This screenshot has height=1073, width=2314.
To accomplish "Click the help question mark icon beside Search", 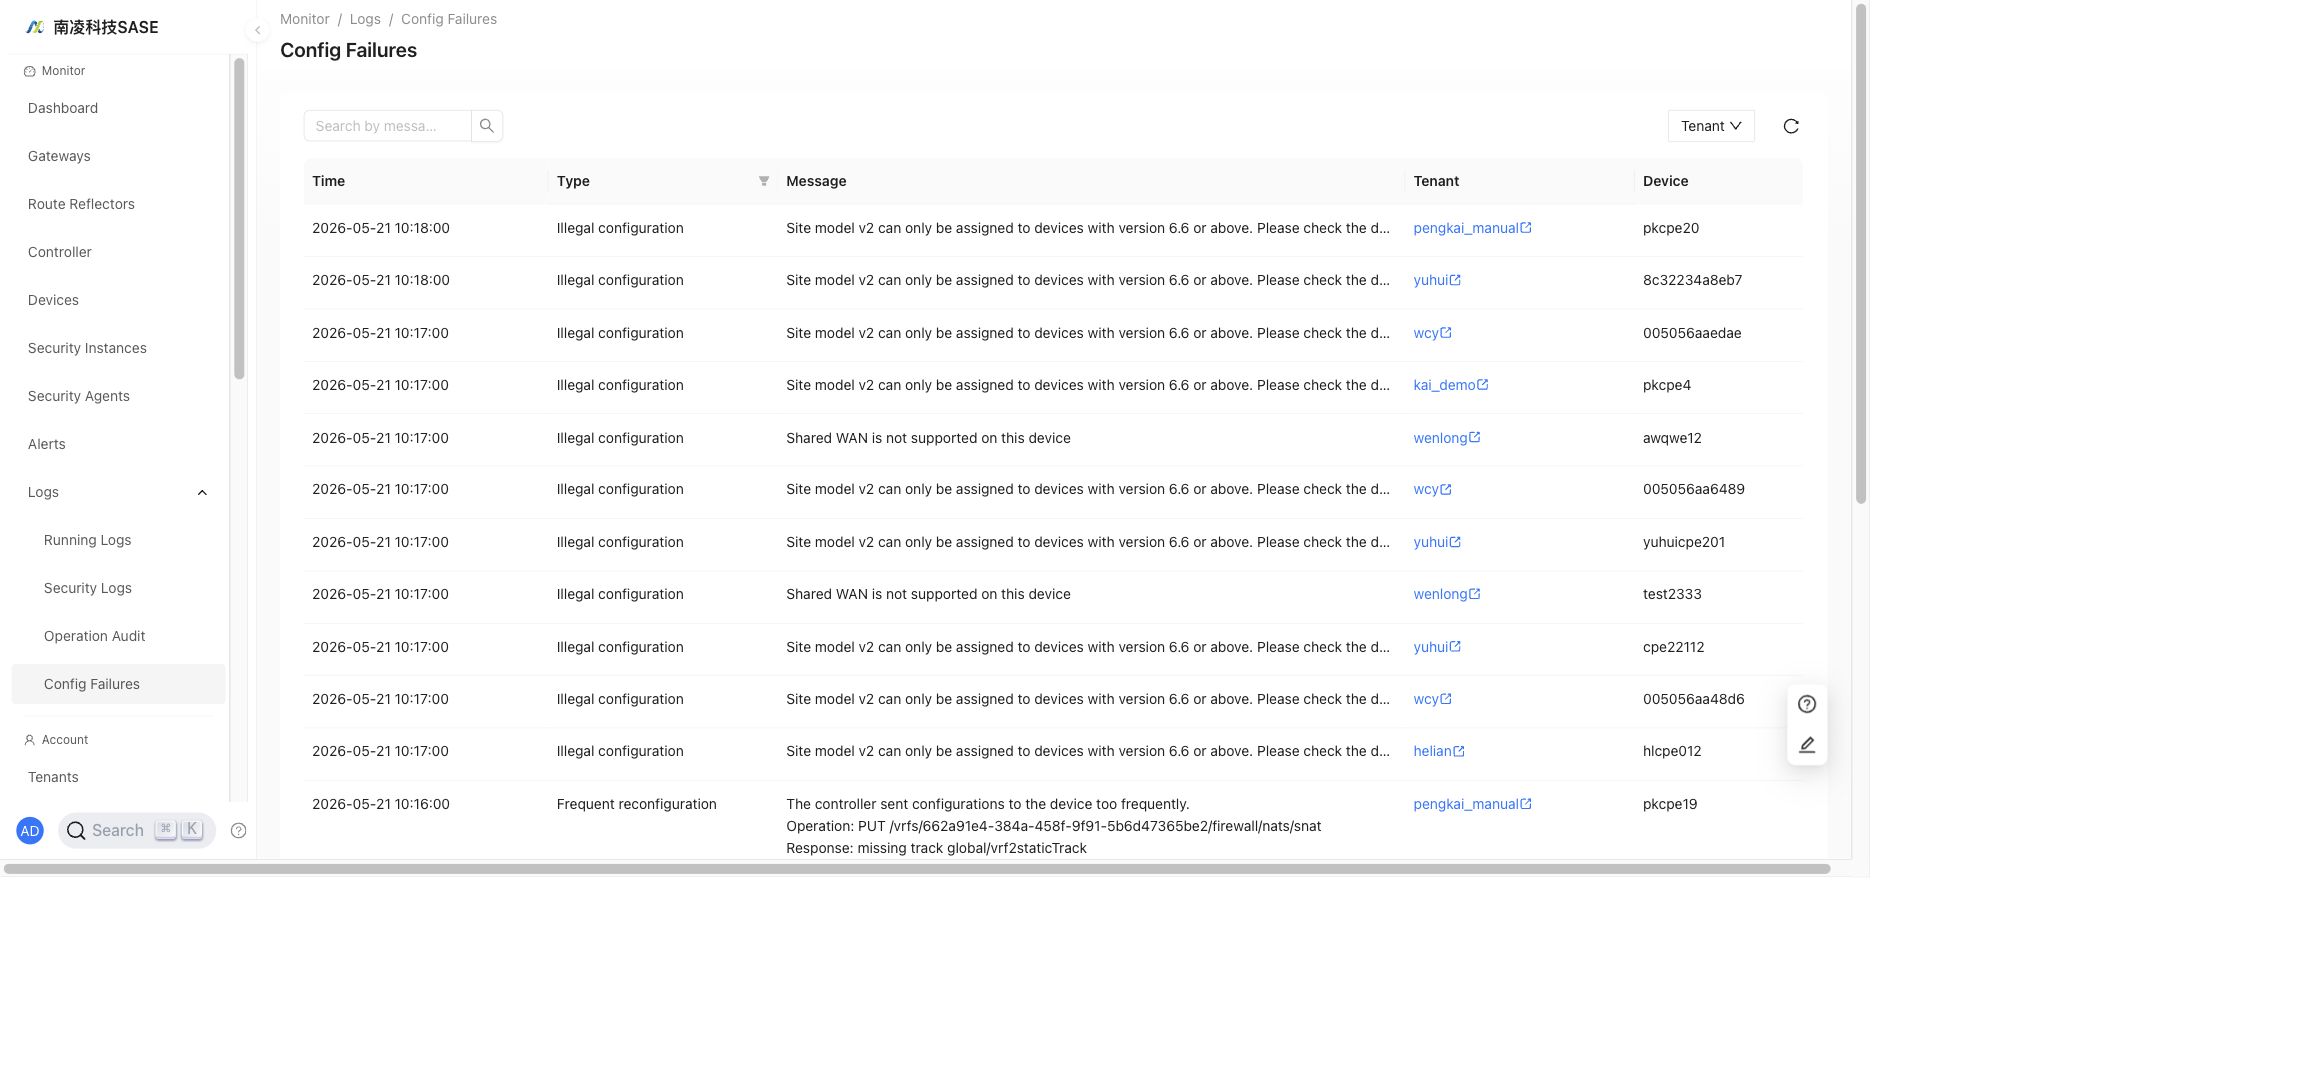I will [238, 830].
